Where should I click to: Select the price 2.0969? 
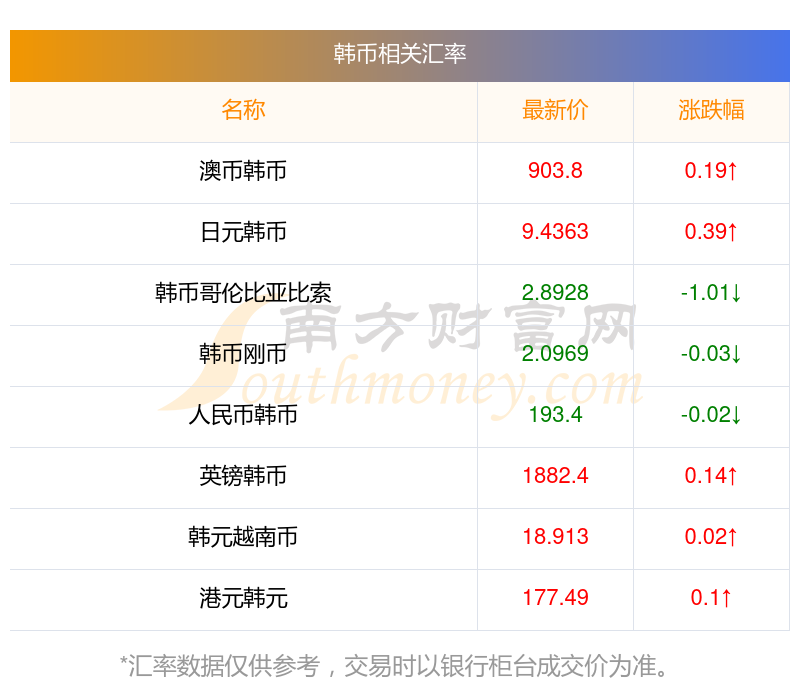[555, 354]
